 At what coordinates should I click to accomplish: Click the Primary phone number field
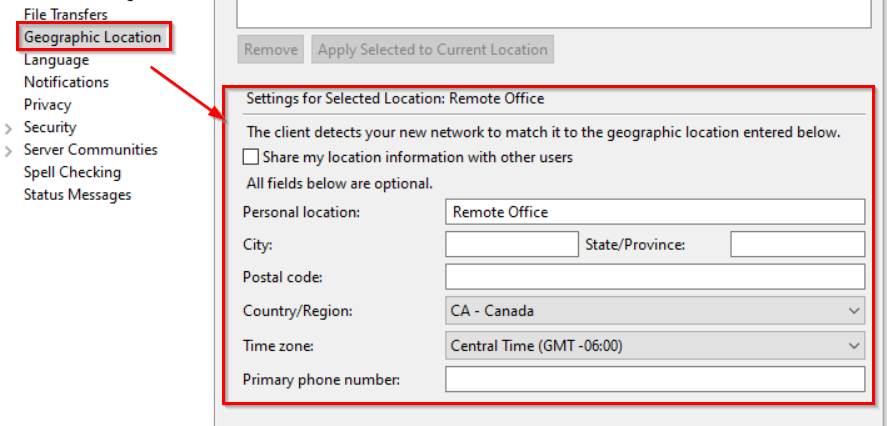click(654, 380)
